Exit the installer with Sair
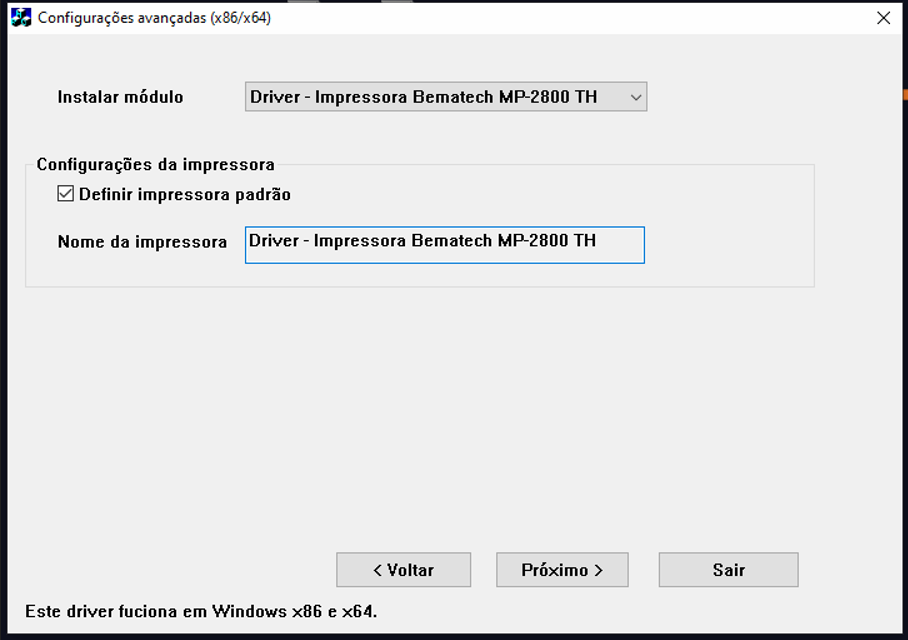This screenshot has height=640, width=908. [x=728, y=570]
